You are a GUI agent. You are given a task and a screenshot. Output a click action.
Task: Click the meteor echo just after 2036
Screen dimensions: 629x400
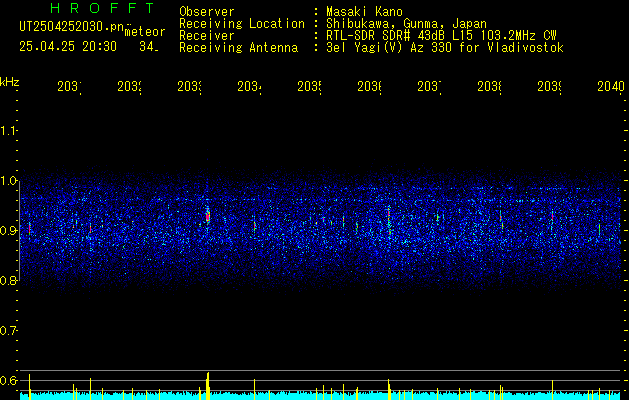click(x=389, y=221)
